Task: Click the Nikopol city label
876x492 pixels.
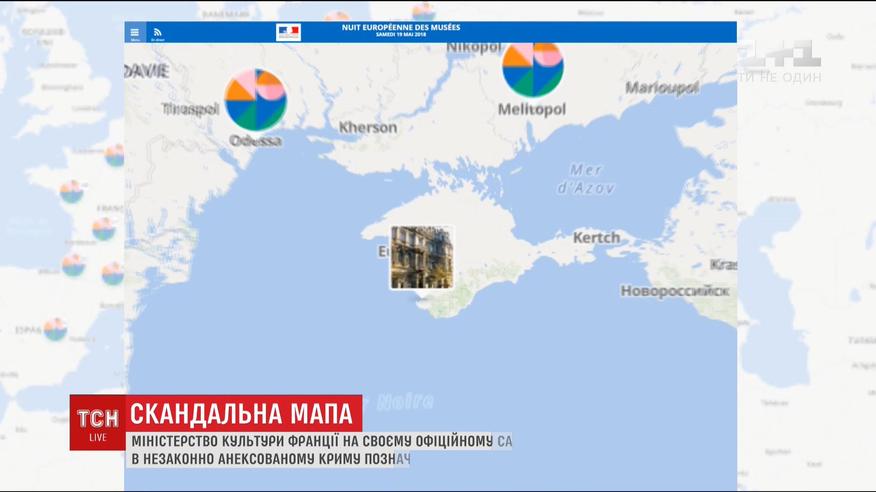Action: click(473, 47)
